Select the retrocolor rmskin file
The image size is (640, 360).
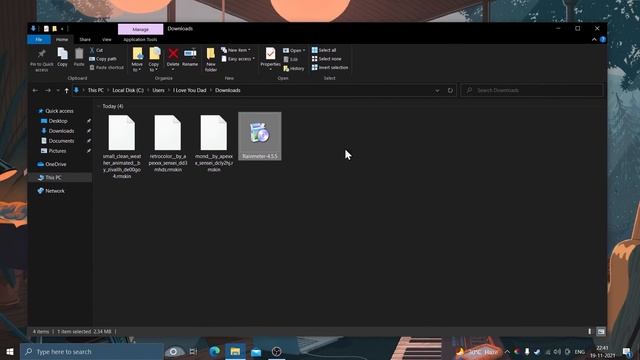(168, 143)
